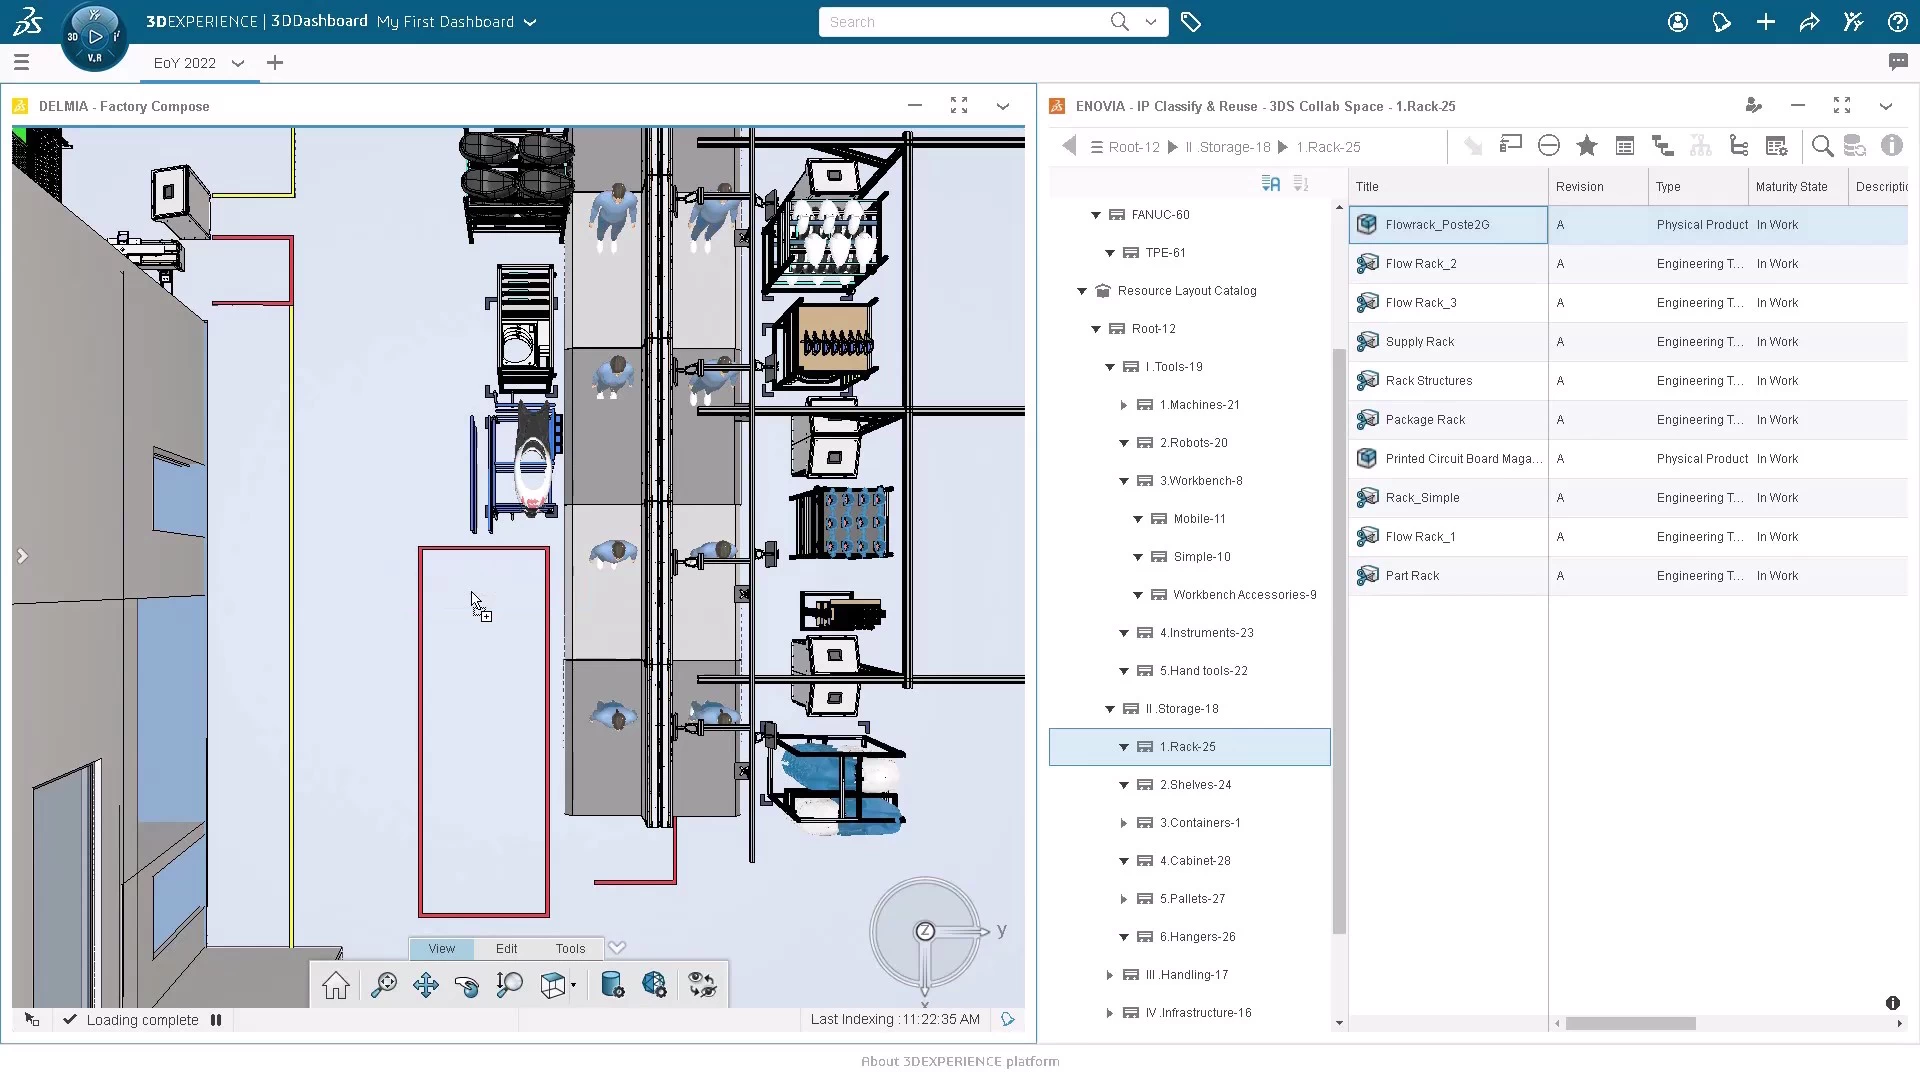
Task: Toggle alphabetical sorting above the ENOVIA list
Action: 1271,183
